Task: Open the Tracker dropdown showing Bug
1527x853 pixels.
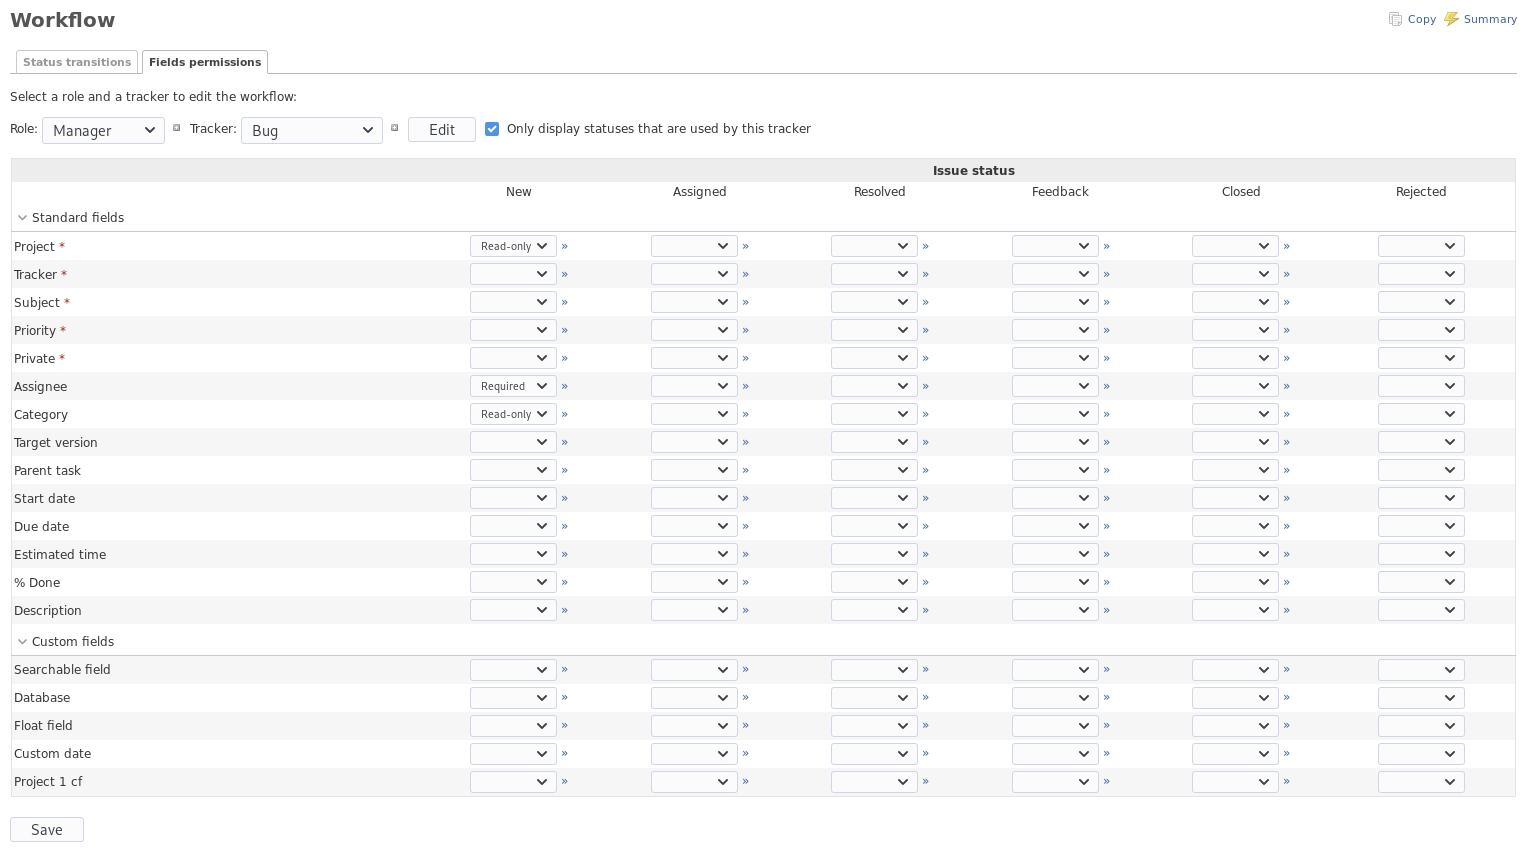Action: click(x=312, y=130)
